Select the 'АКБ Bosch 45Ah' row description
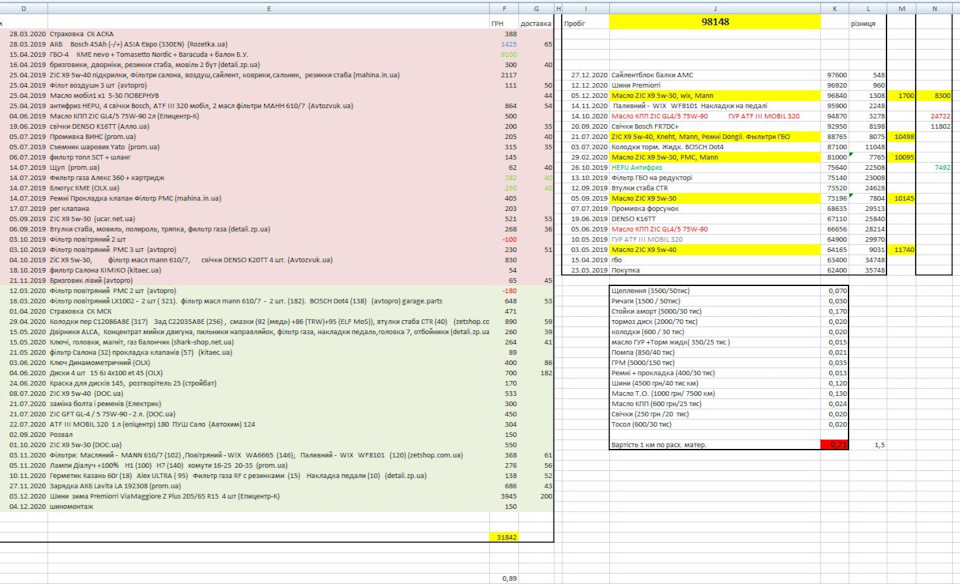This screenshot has height=584, width=960. click(269, 44)
